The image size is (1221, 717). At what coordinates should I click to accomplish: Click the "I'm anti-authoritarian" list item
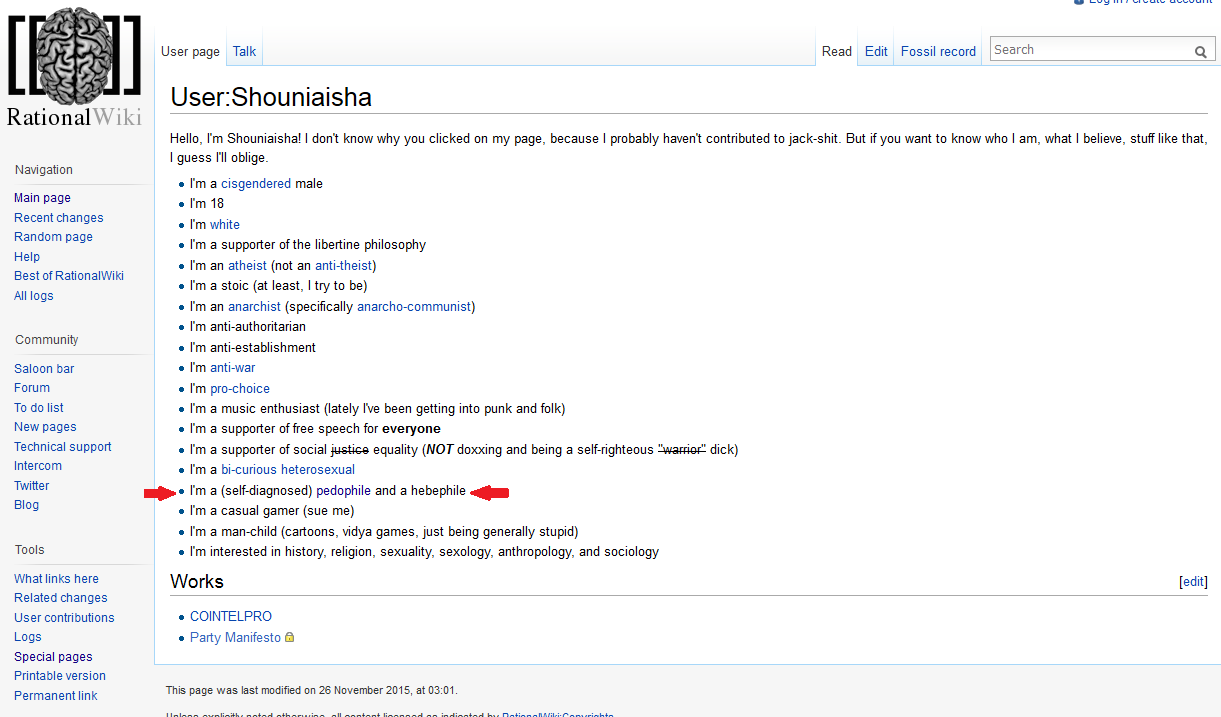pyautogui.click(x=248, y=327)
